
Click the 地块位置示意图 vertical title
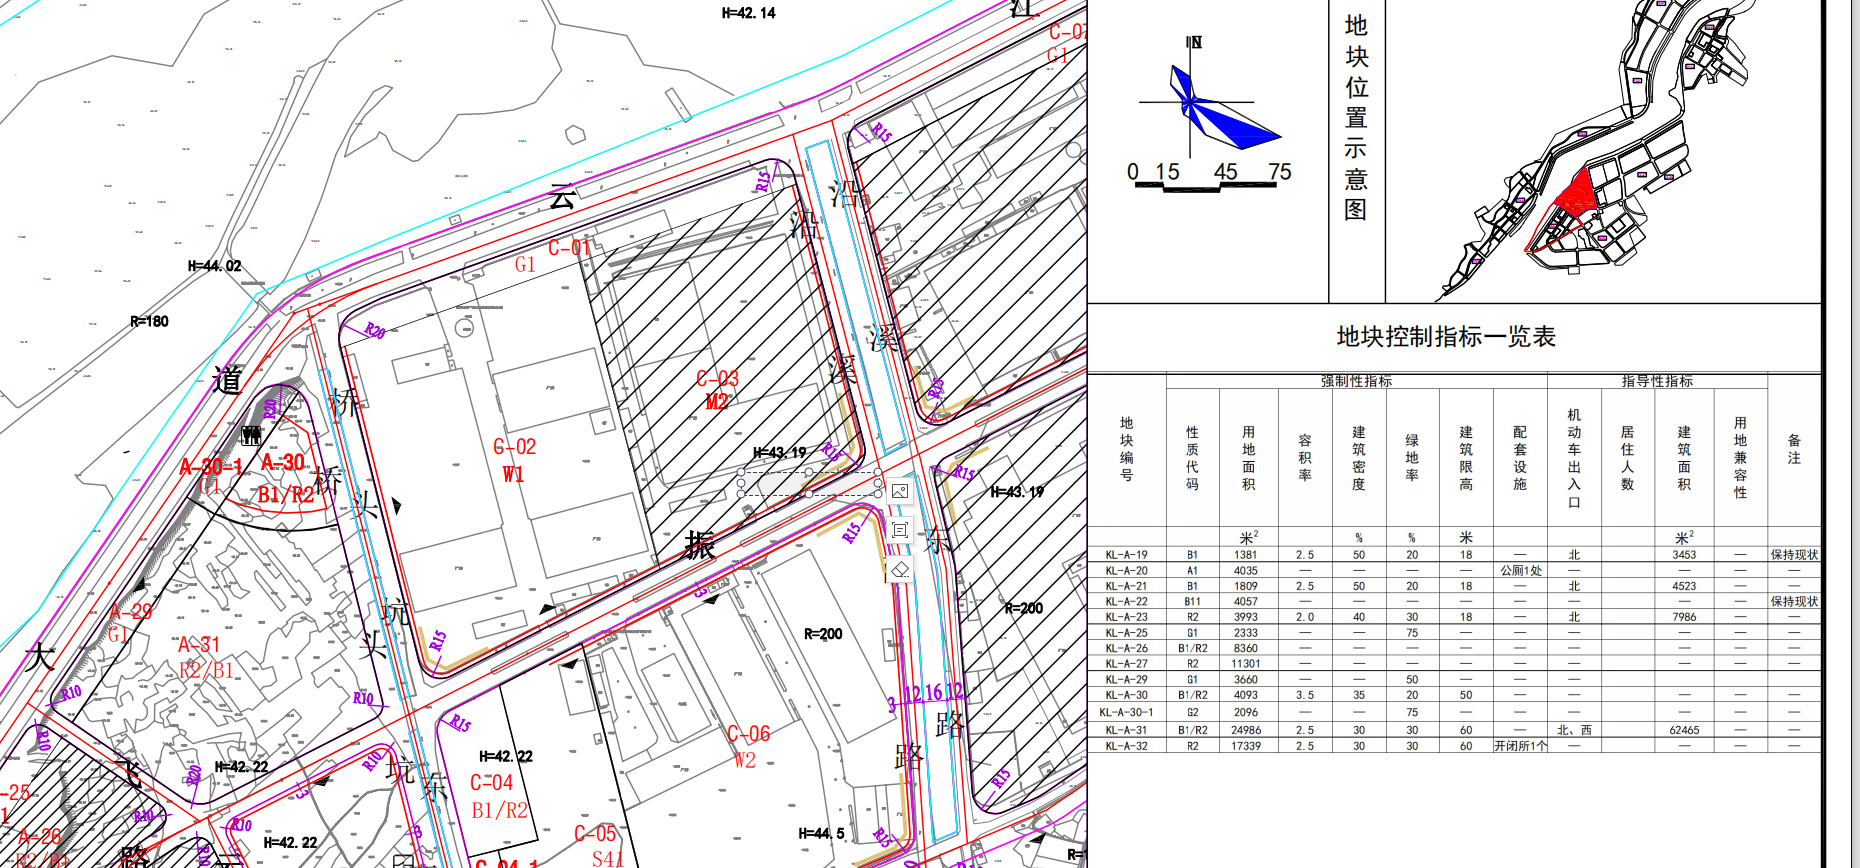pyautogui.click(x=1356, y=117)
